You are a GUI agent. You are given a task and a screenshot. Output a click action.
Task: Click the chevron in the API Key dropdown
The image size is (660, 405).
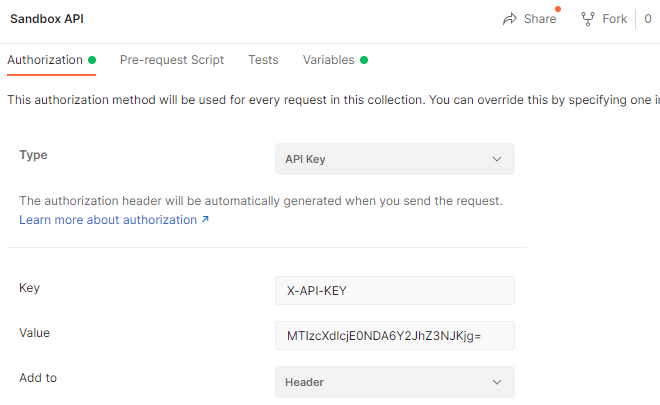click(x=497, y=159)
